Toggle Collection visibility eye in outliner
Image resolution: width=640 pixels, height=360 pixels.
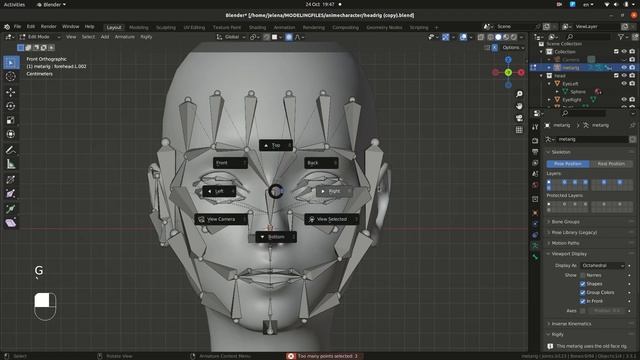point(624,51)
